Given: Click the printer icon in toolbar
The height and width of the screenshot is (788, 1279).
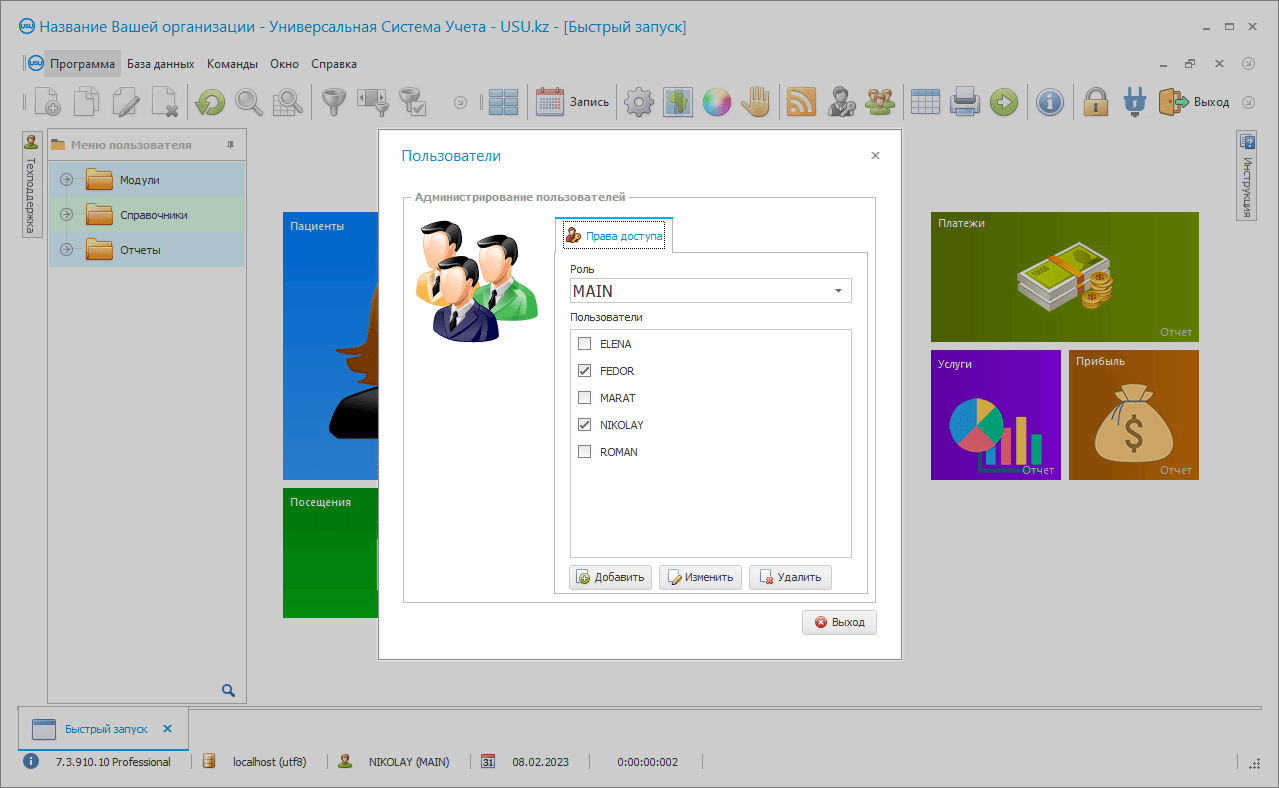Looking at the screenshot, I should pos(964,102).
